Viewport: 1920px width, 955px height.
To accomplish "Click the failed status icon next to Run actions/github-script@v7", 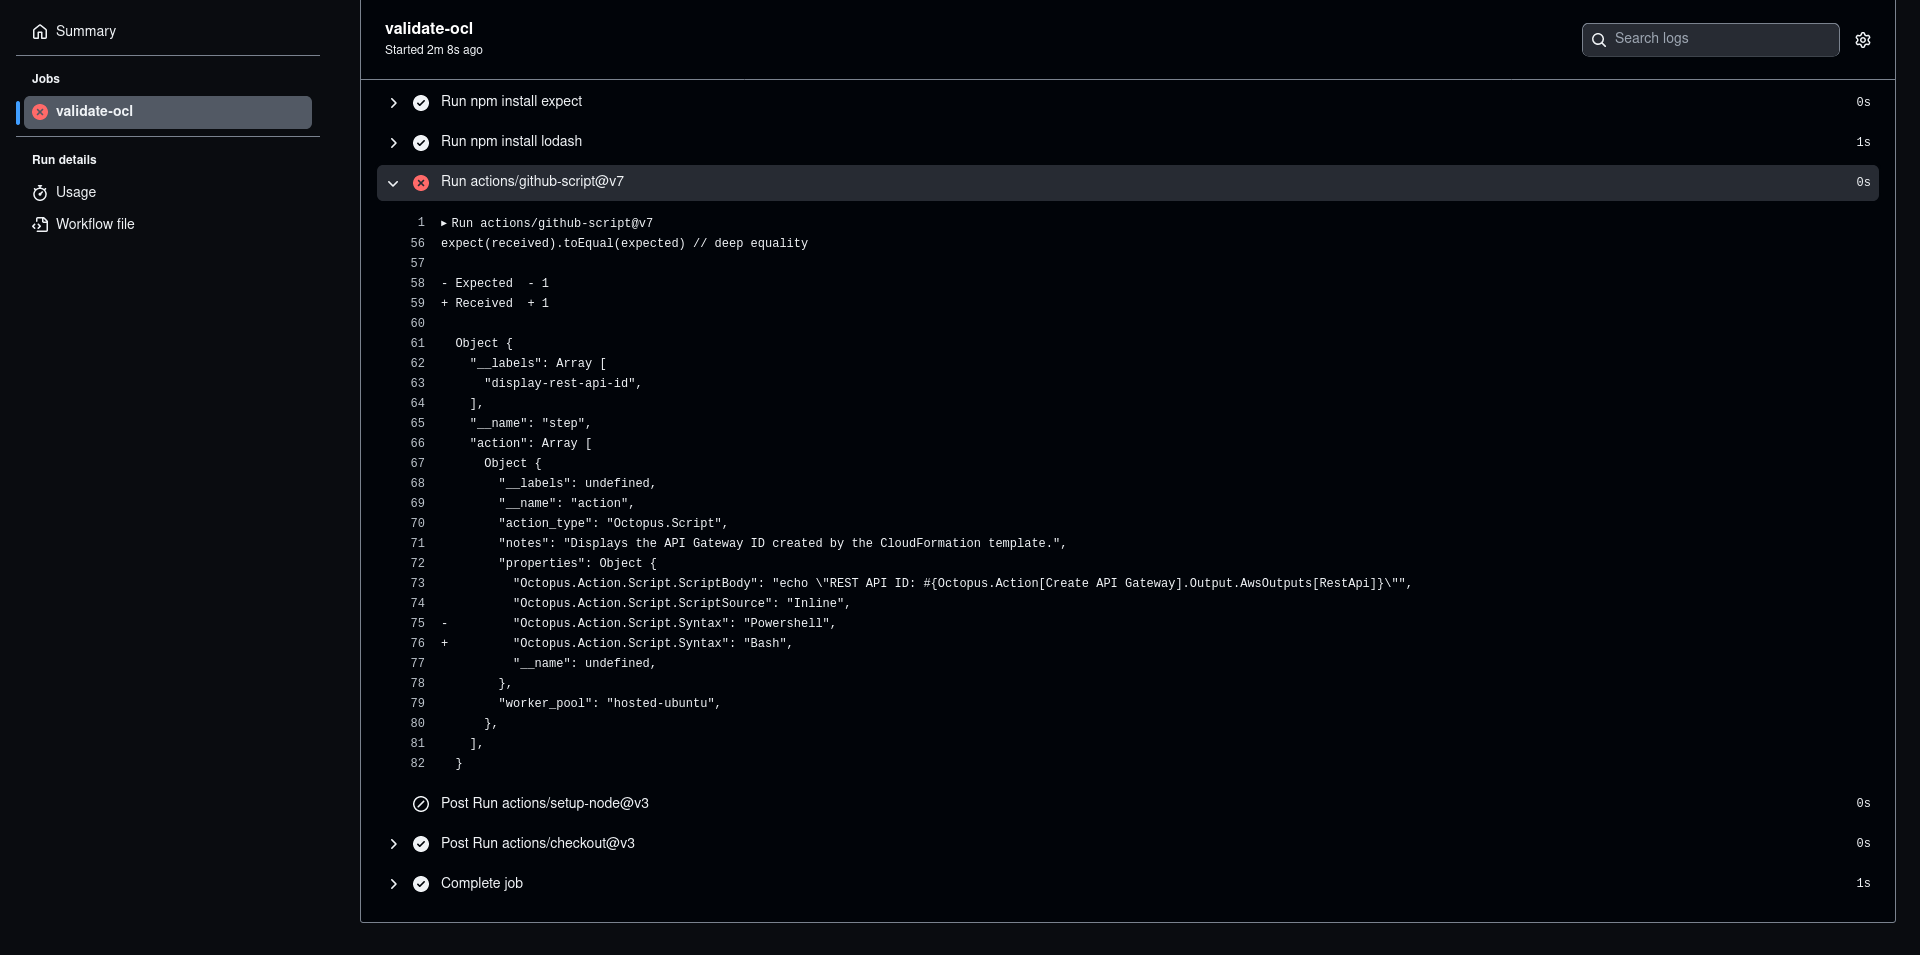I will (421, 183).
